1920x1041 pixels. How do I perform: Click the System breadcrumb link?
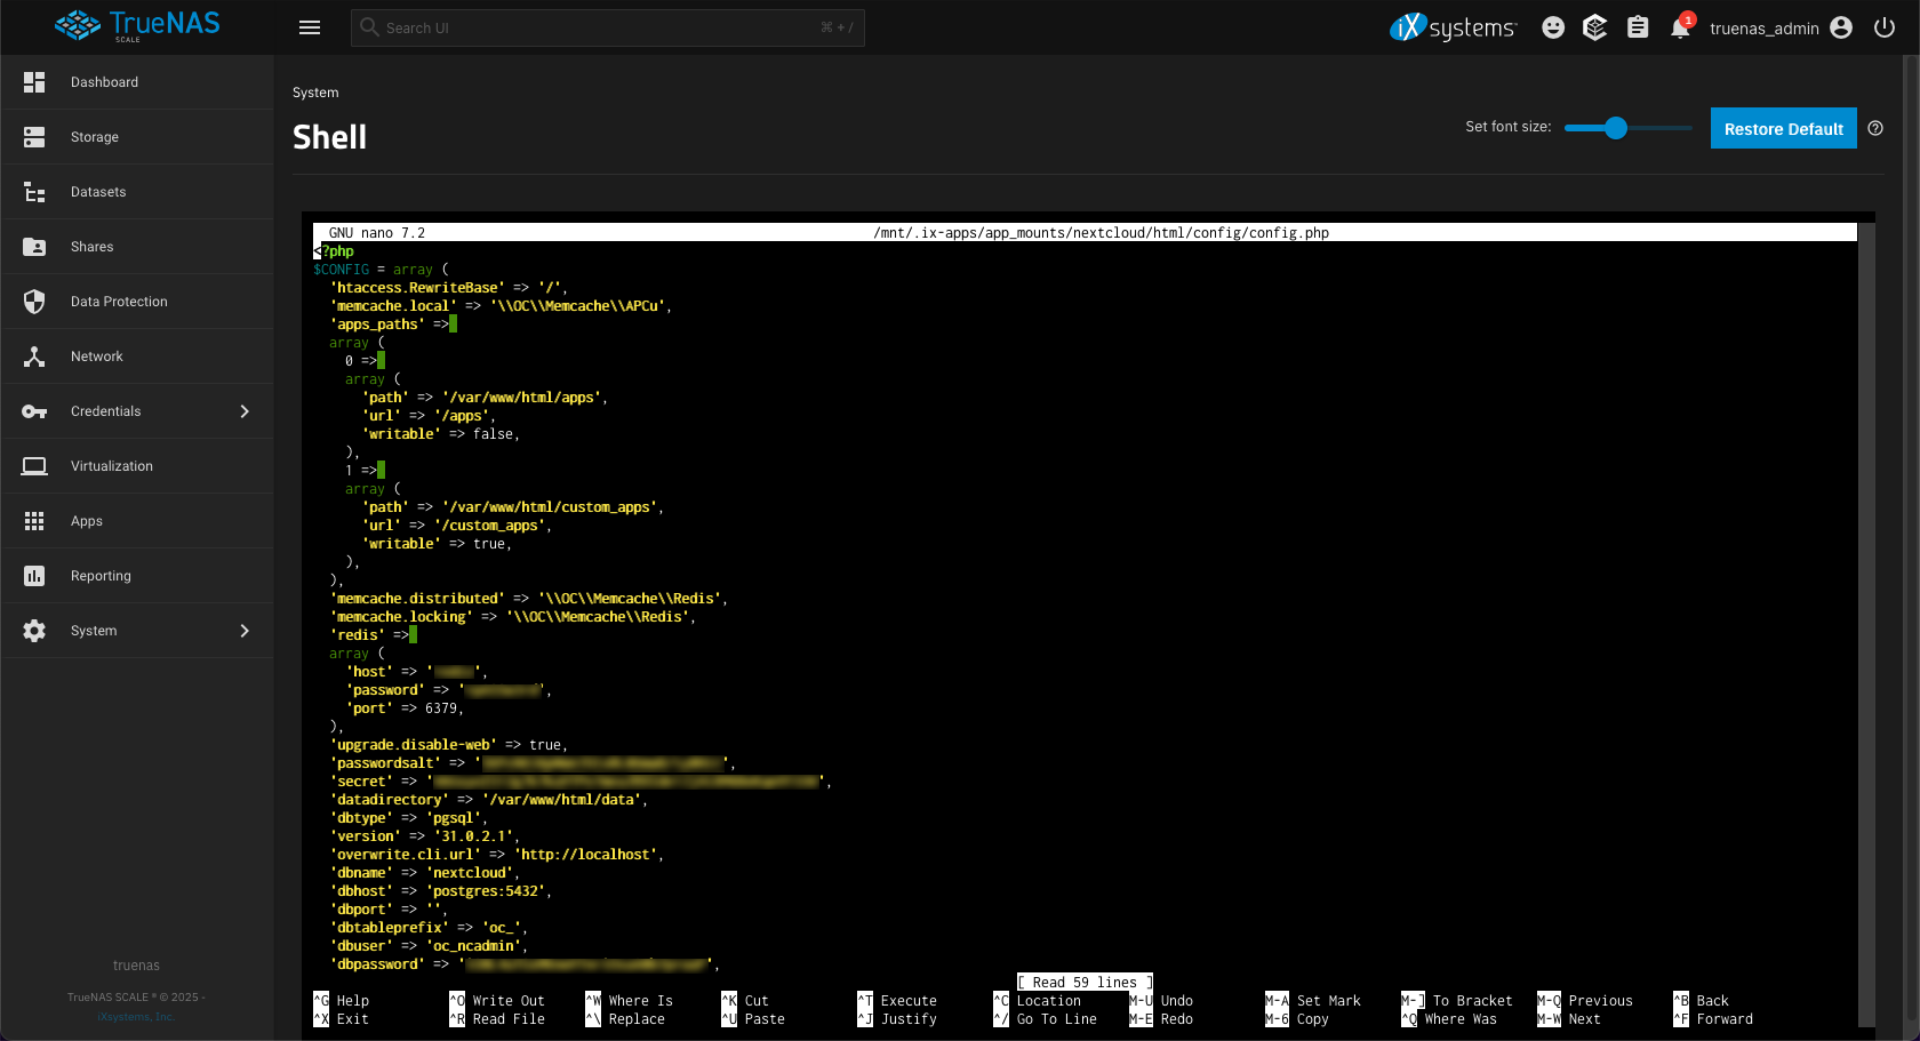coord(315,92)
